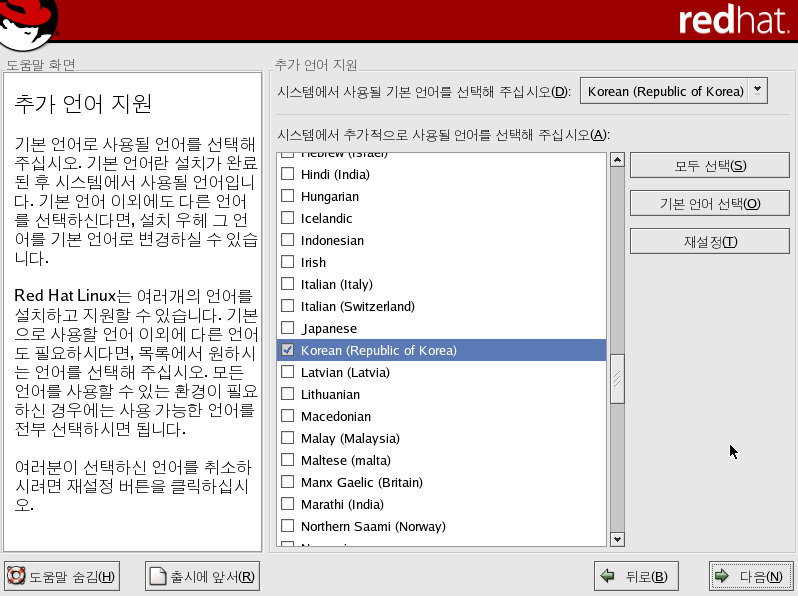Select Northern Saami (Norway) row text

click(x=373, y=526)
